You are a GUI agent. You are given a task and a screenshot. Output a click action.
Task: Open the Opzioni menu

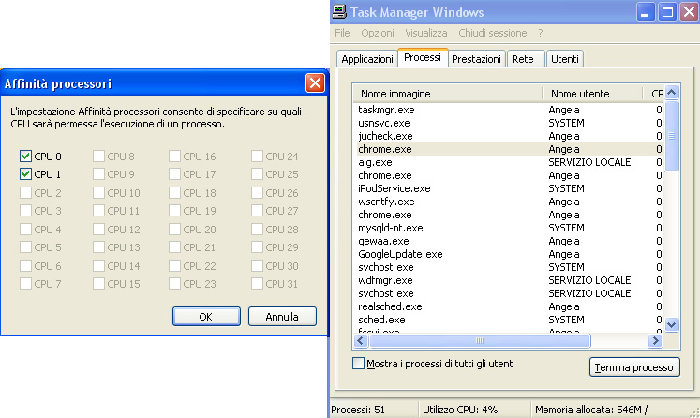tap(378, 33)
